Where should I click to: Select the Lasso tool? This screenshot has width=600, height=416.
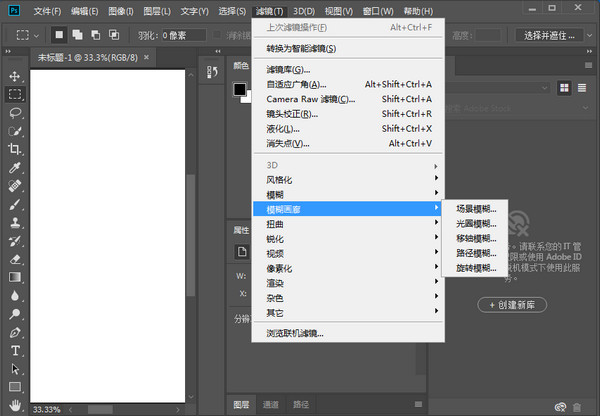[15, 112]
